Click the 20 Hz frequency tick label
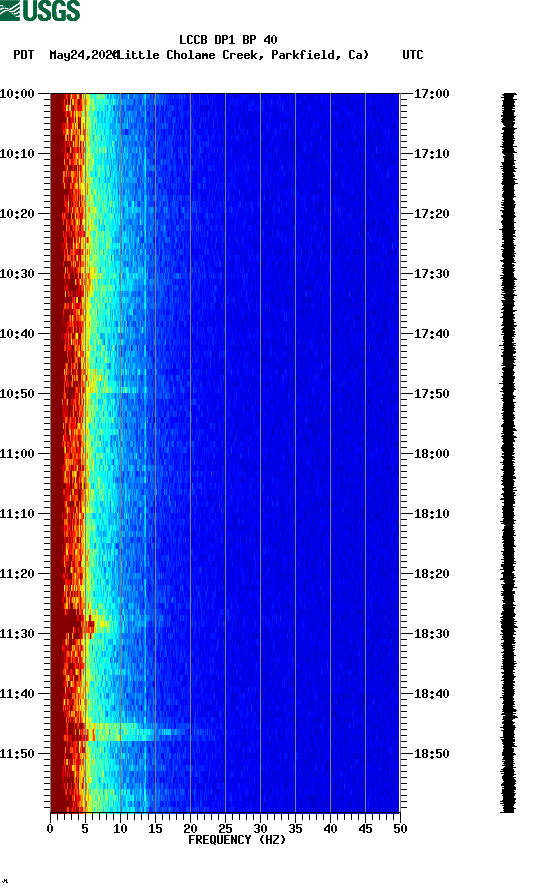This screenshot has height=892, width=552. 190,829
